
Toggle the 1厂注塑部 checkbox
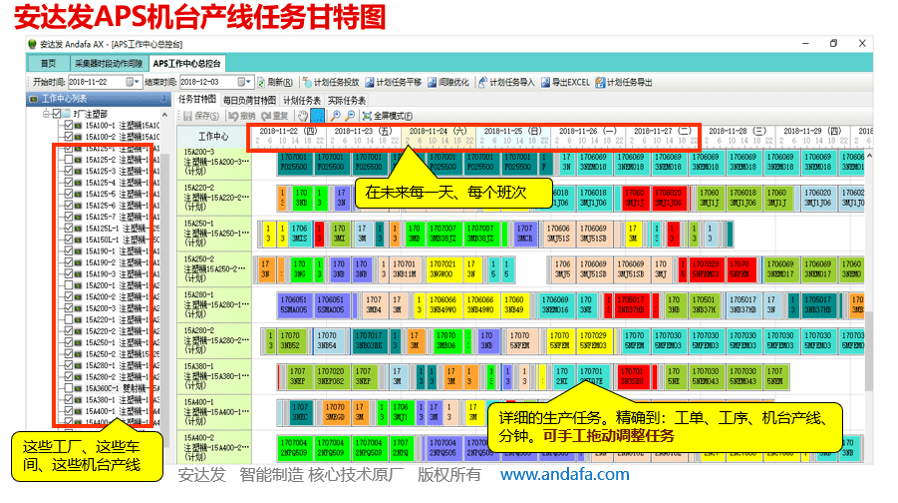tap(57, 114)
